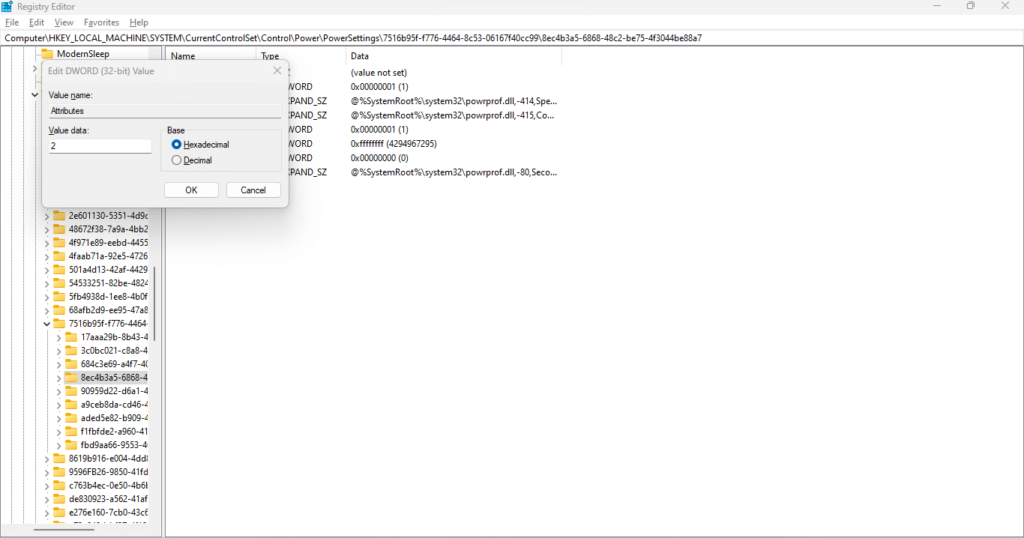Click folder icon for a9ceb8da-cd46 subkey
Viewport: 1024px width, 538px height.
click(71, 404)
